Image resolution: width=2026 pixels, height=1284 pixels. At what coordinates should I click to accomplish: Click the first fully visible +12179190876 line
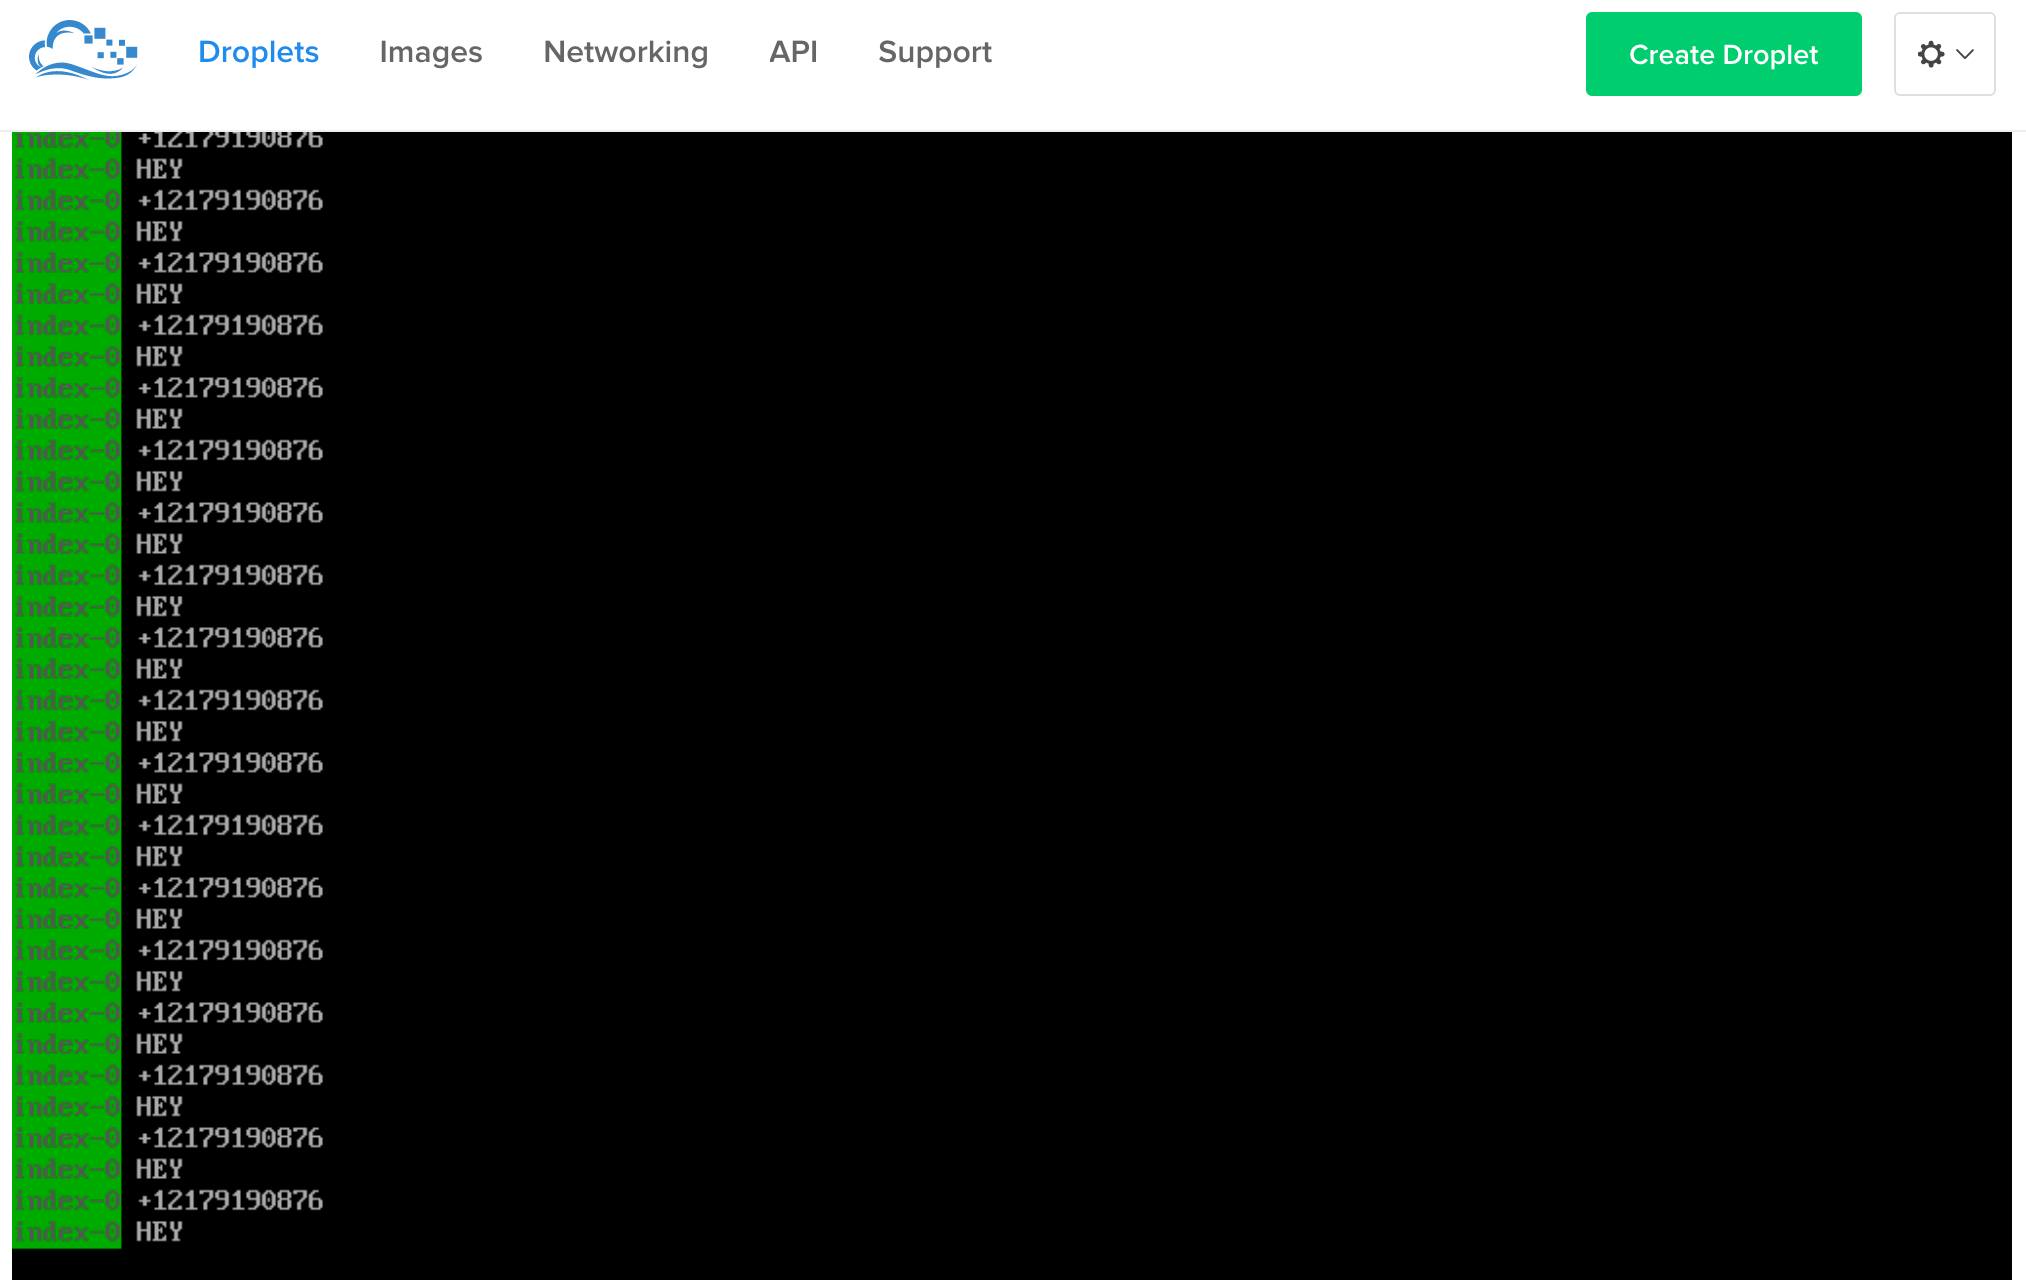pos(230,201)
